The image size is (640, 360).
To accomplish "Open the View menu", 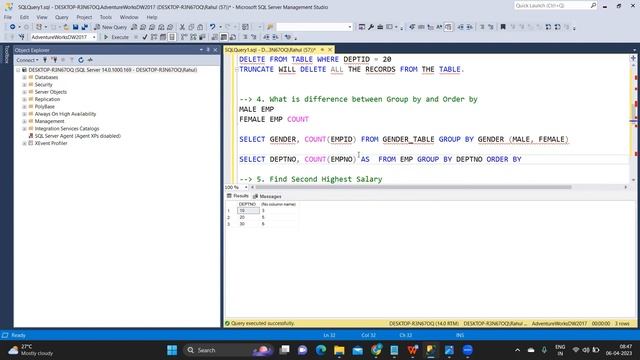I will 42,17.
